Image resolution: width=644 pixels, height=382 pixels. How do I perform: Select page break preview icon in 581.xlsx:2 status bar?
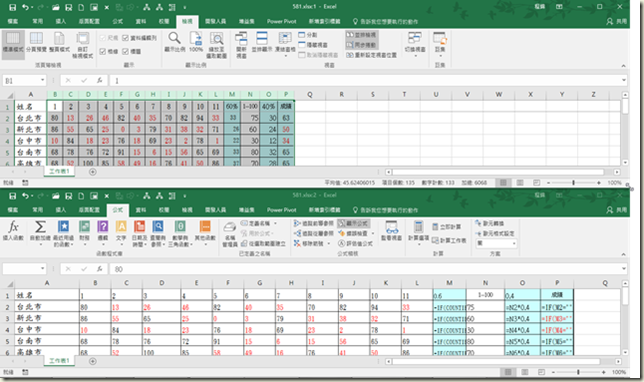click(x=541, y=372)
